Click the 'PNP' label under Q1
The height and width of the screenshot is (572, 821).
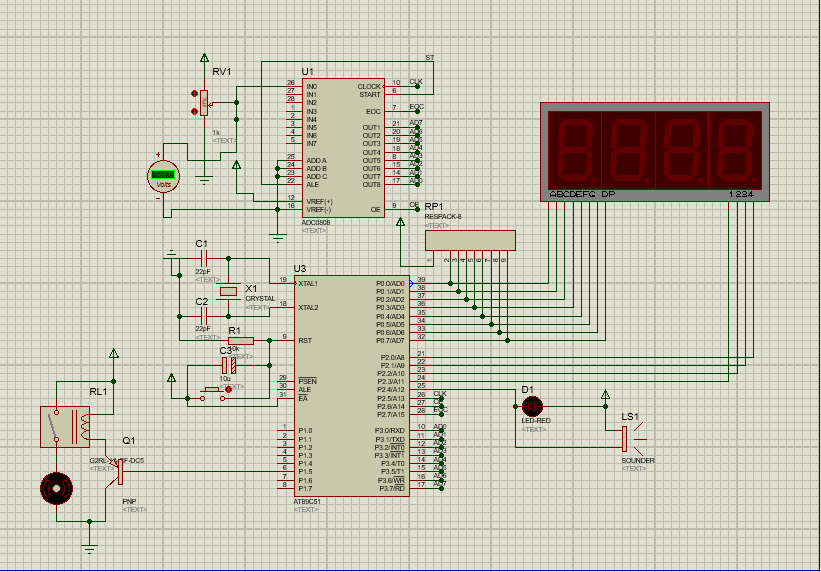(129, 501)
